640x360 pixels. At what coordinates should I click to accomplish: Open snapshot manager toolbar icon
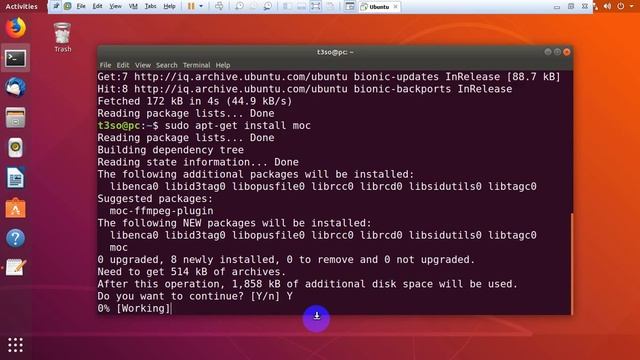click(268, 6)
